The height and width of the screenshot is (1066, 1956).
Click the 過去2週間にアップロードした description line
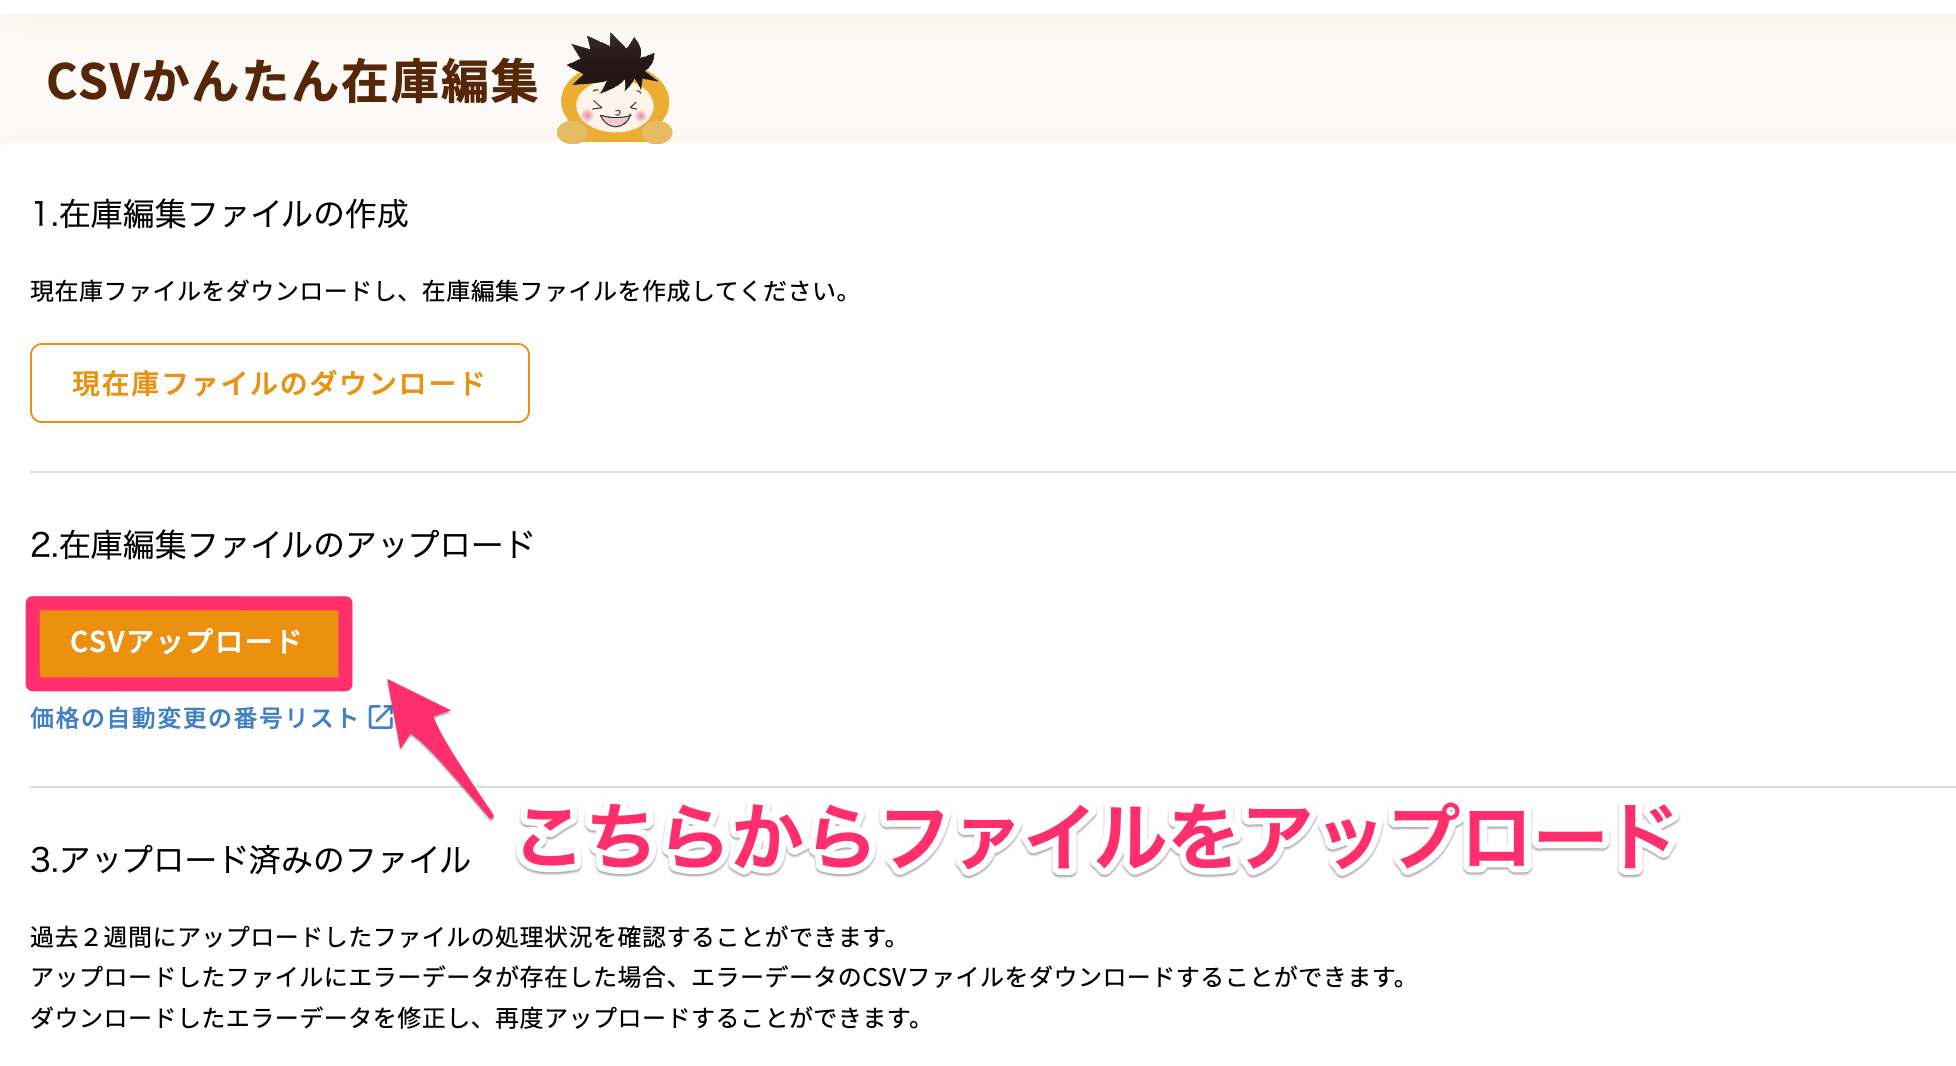tap(465, 937)
